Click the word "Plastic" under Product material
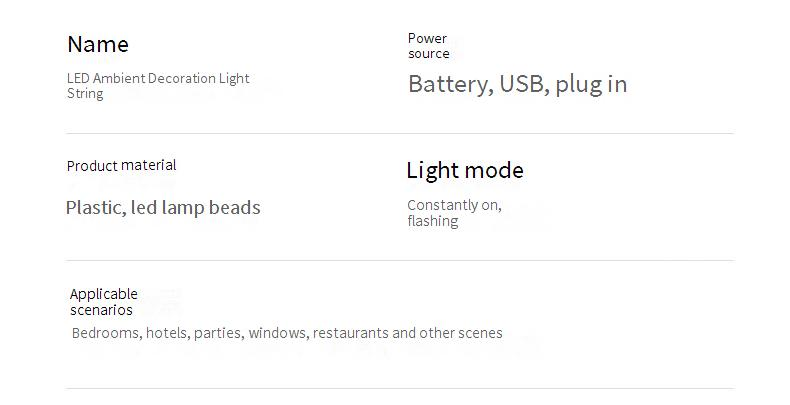 (94, 208)
